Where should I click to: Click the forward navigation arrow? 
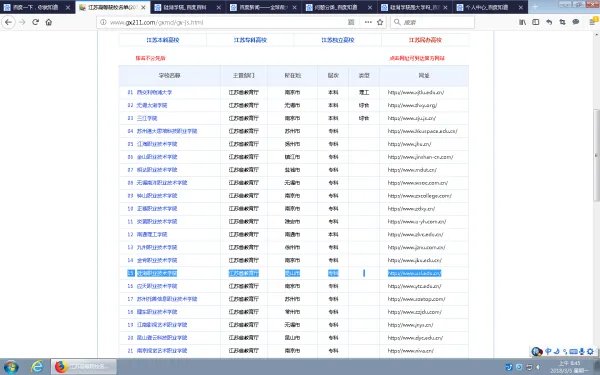click(x=22, y=22)
